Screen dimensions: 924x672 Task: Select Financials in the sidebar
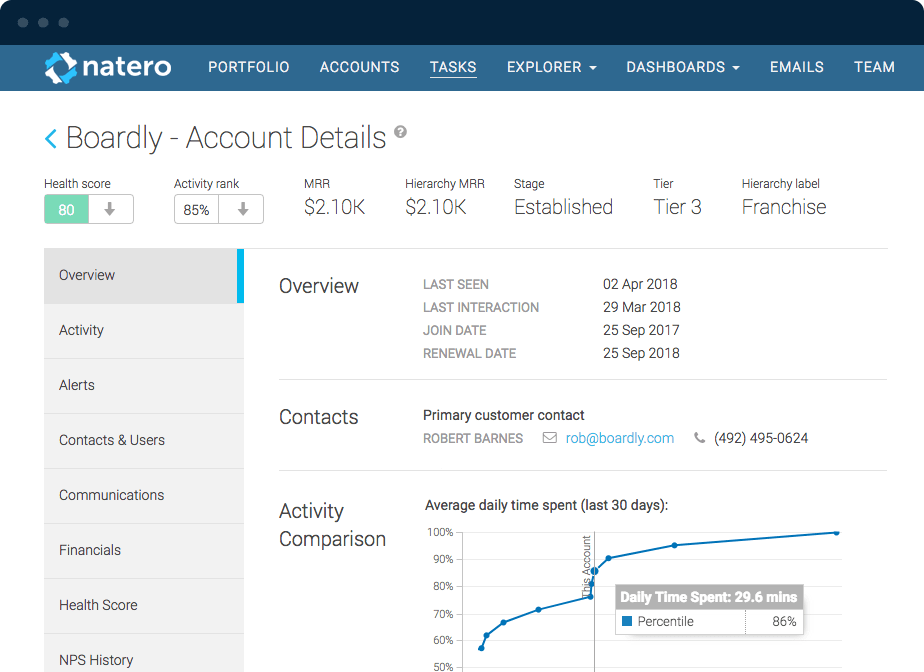pyautogui.click(x=144, y=551)
